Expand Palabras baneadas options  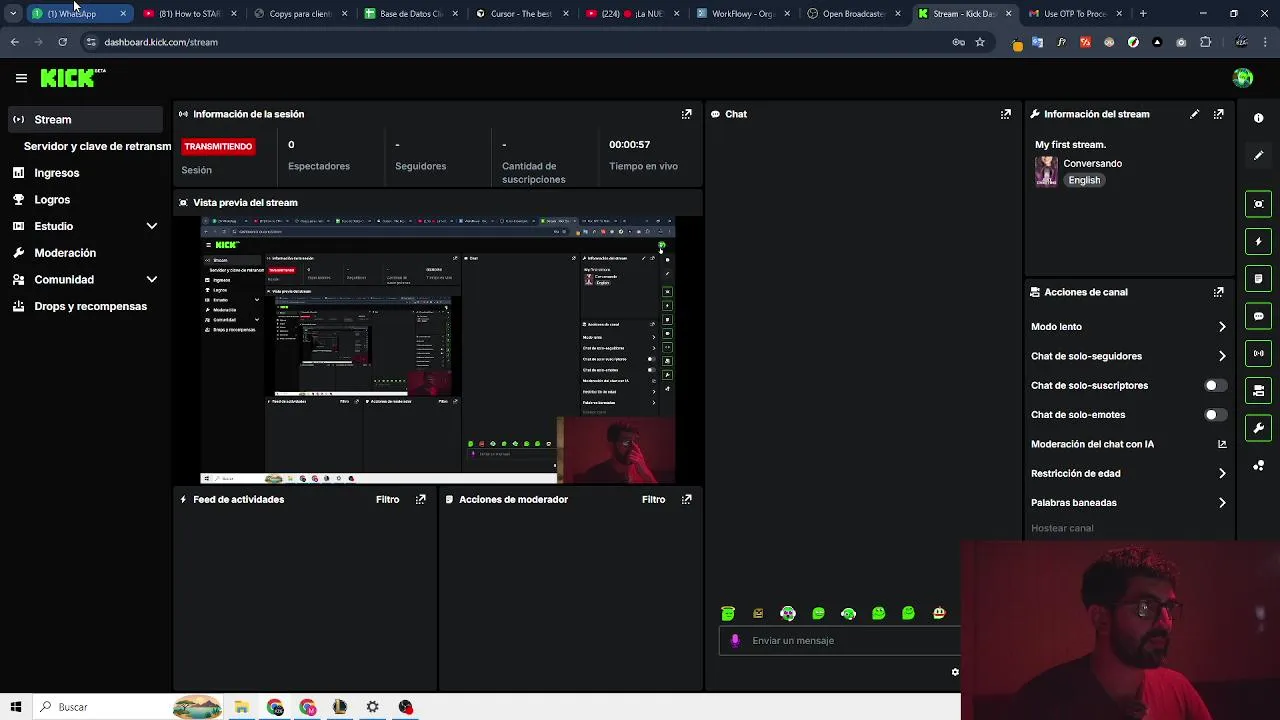coord(1222,503)
